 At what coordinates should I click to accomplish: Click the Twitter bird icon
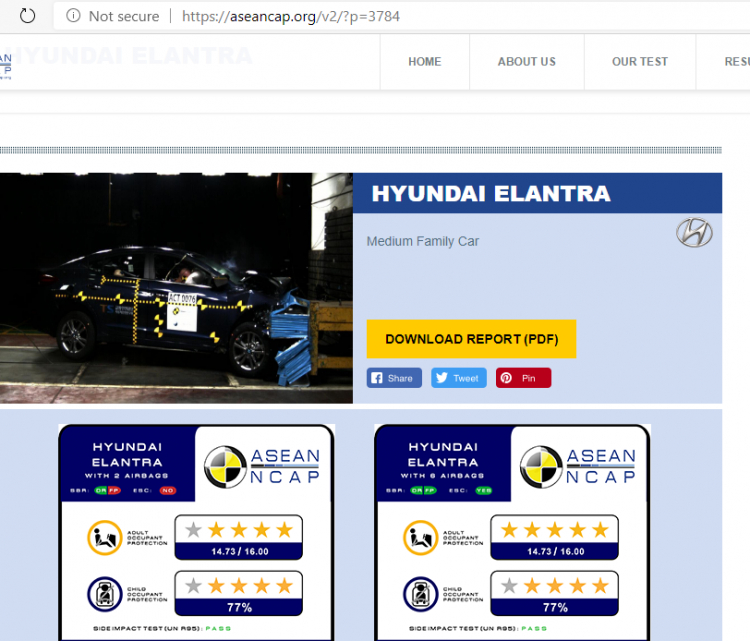442,378
